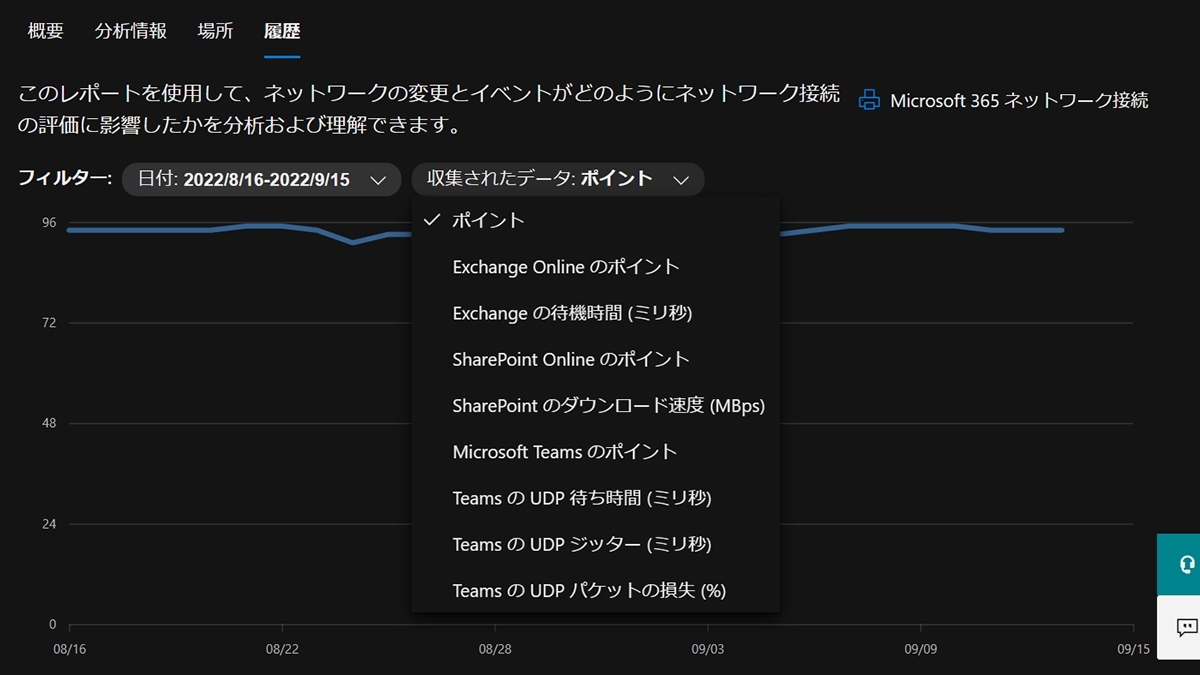Open the 場所 tab

coord(215,31)
